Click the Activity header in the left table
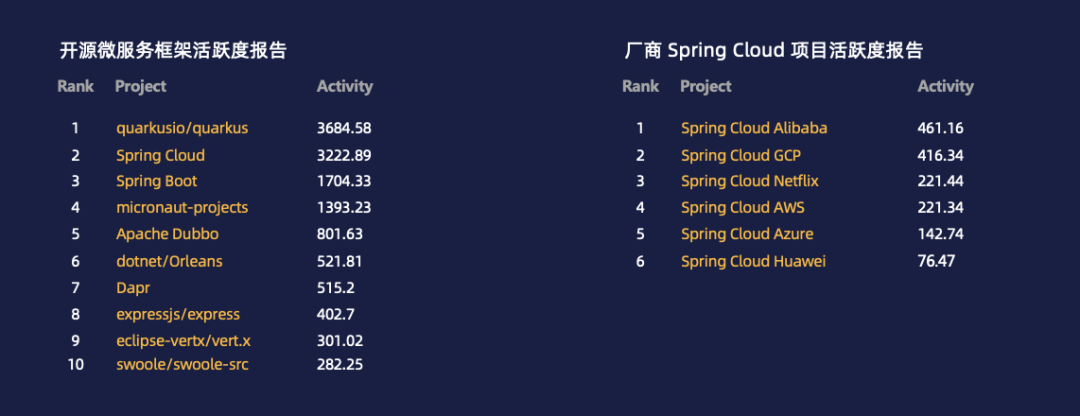Viewport: 1080px width, 416px height. point(344,87)
